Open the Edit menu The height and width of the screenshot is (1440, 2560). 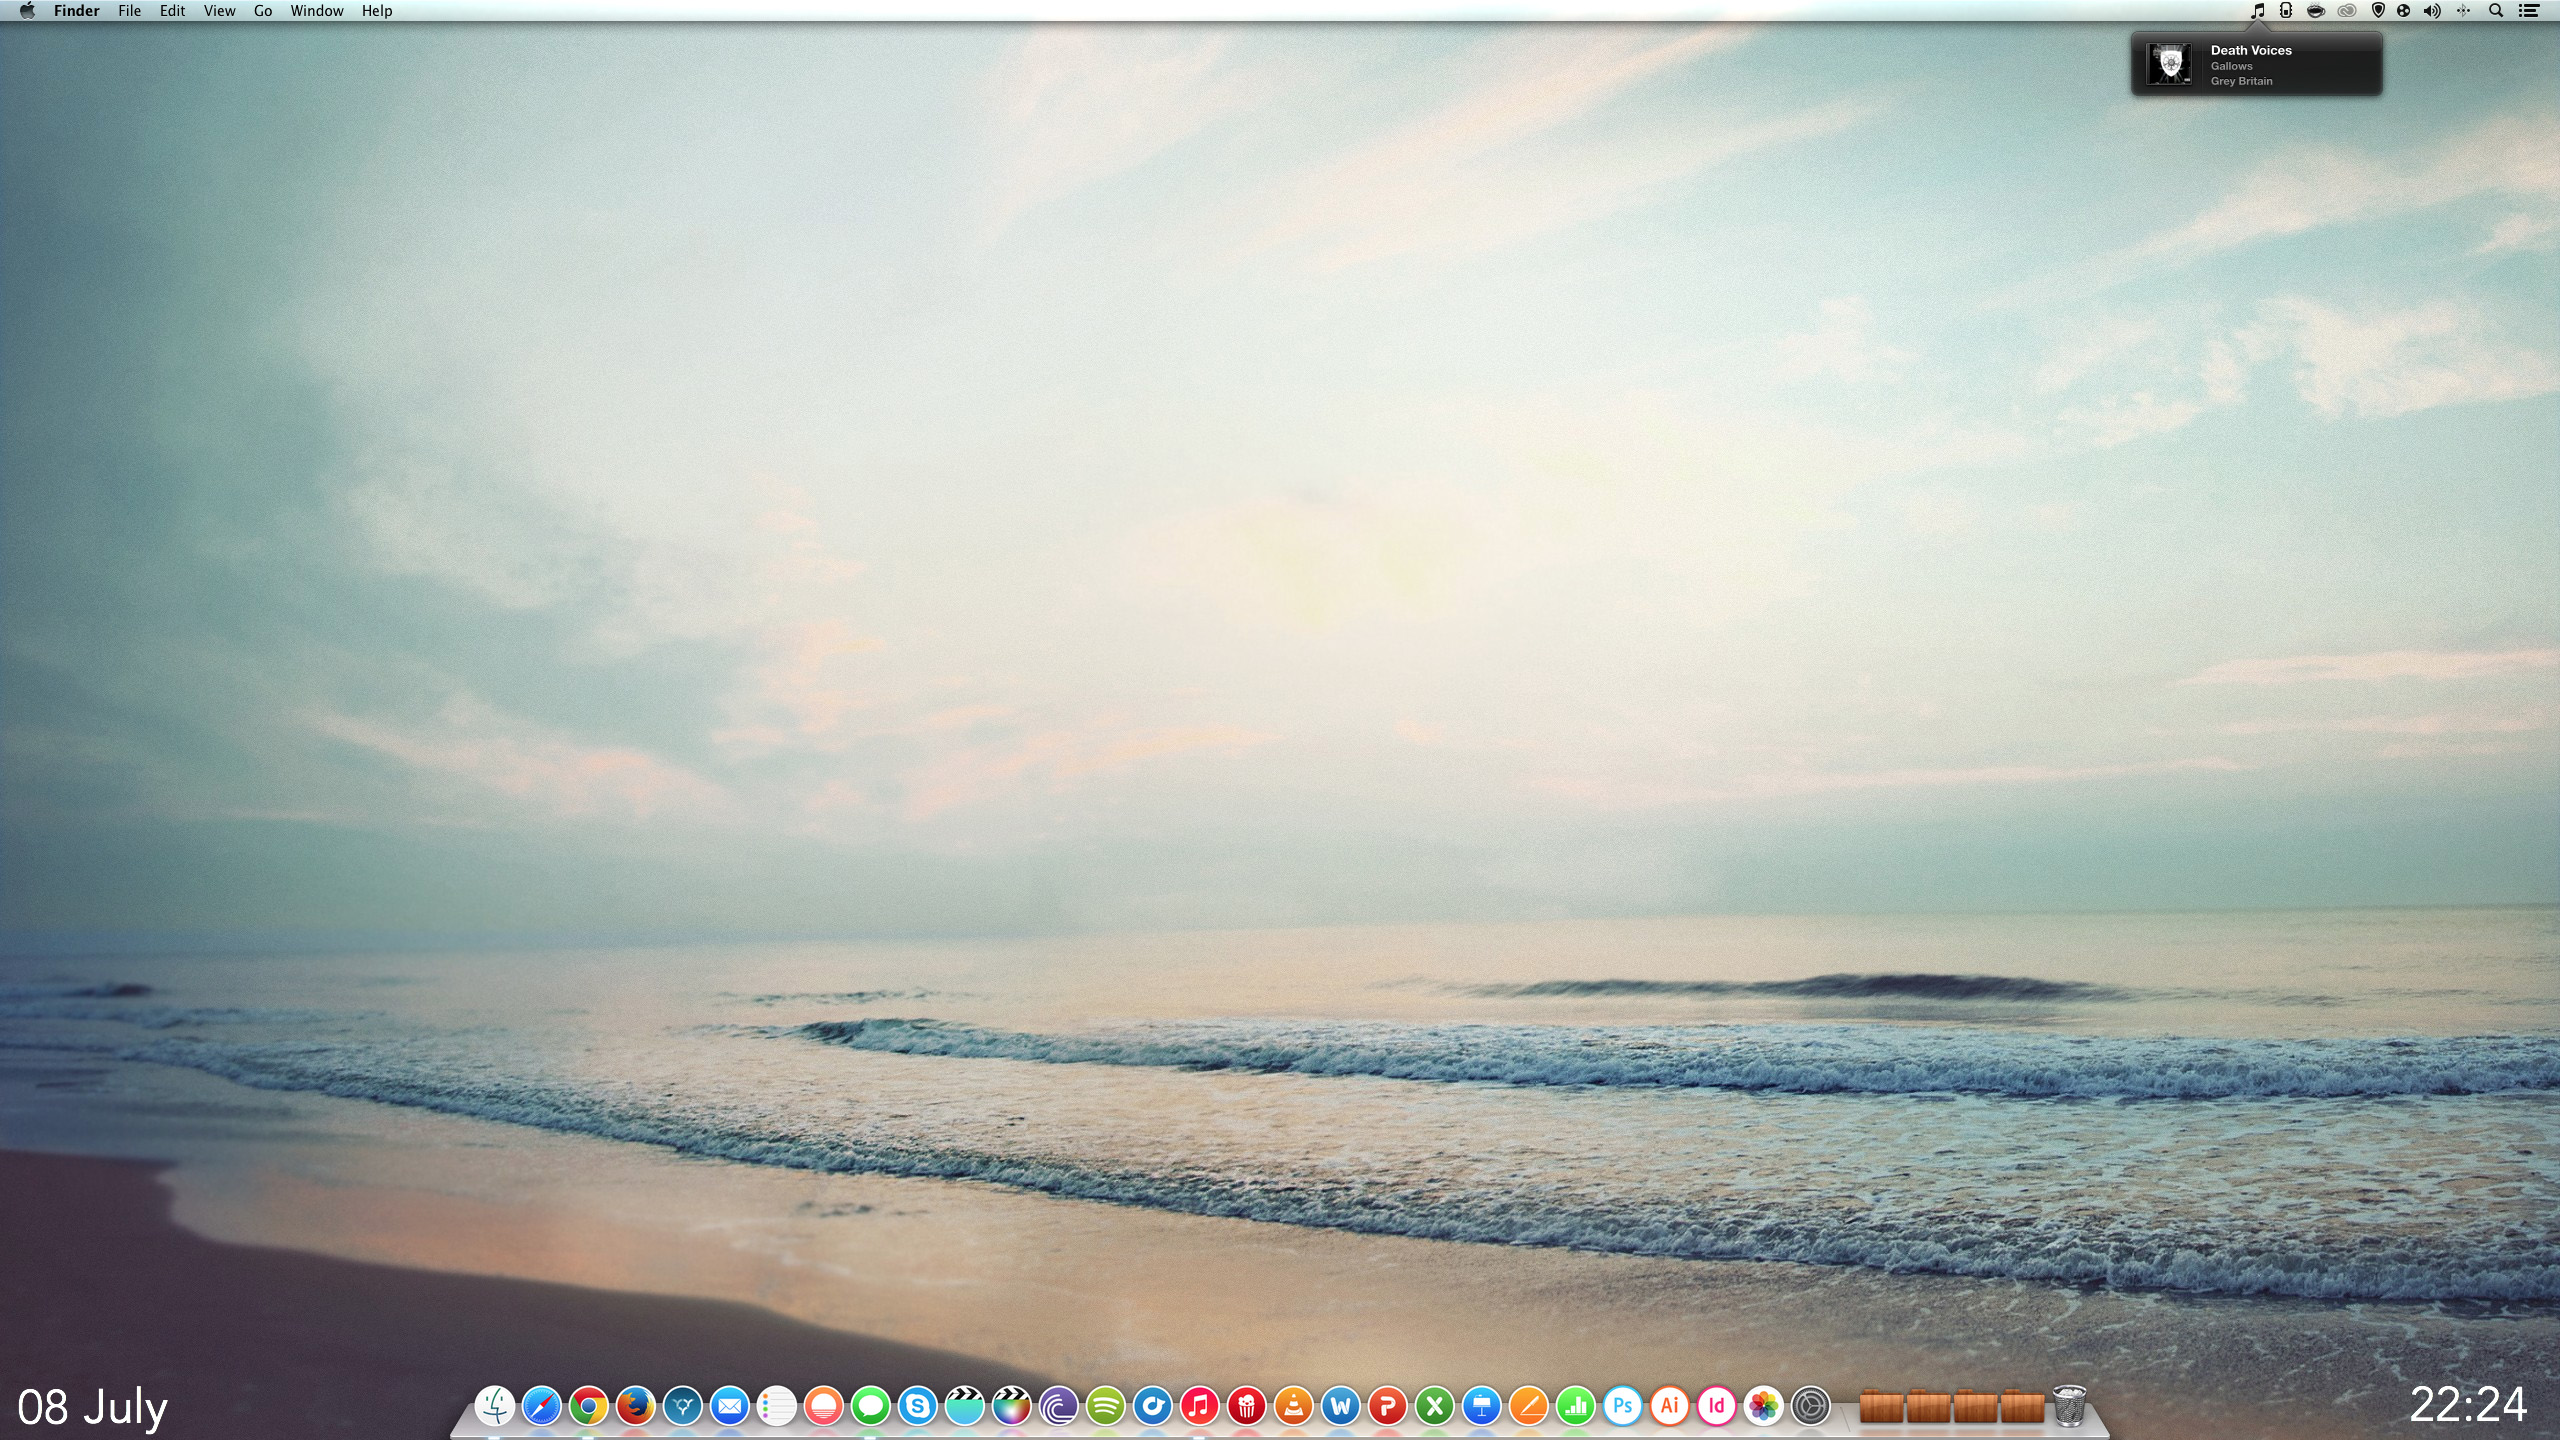pos(173,11)
